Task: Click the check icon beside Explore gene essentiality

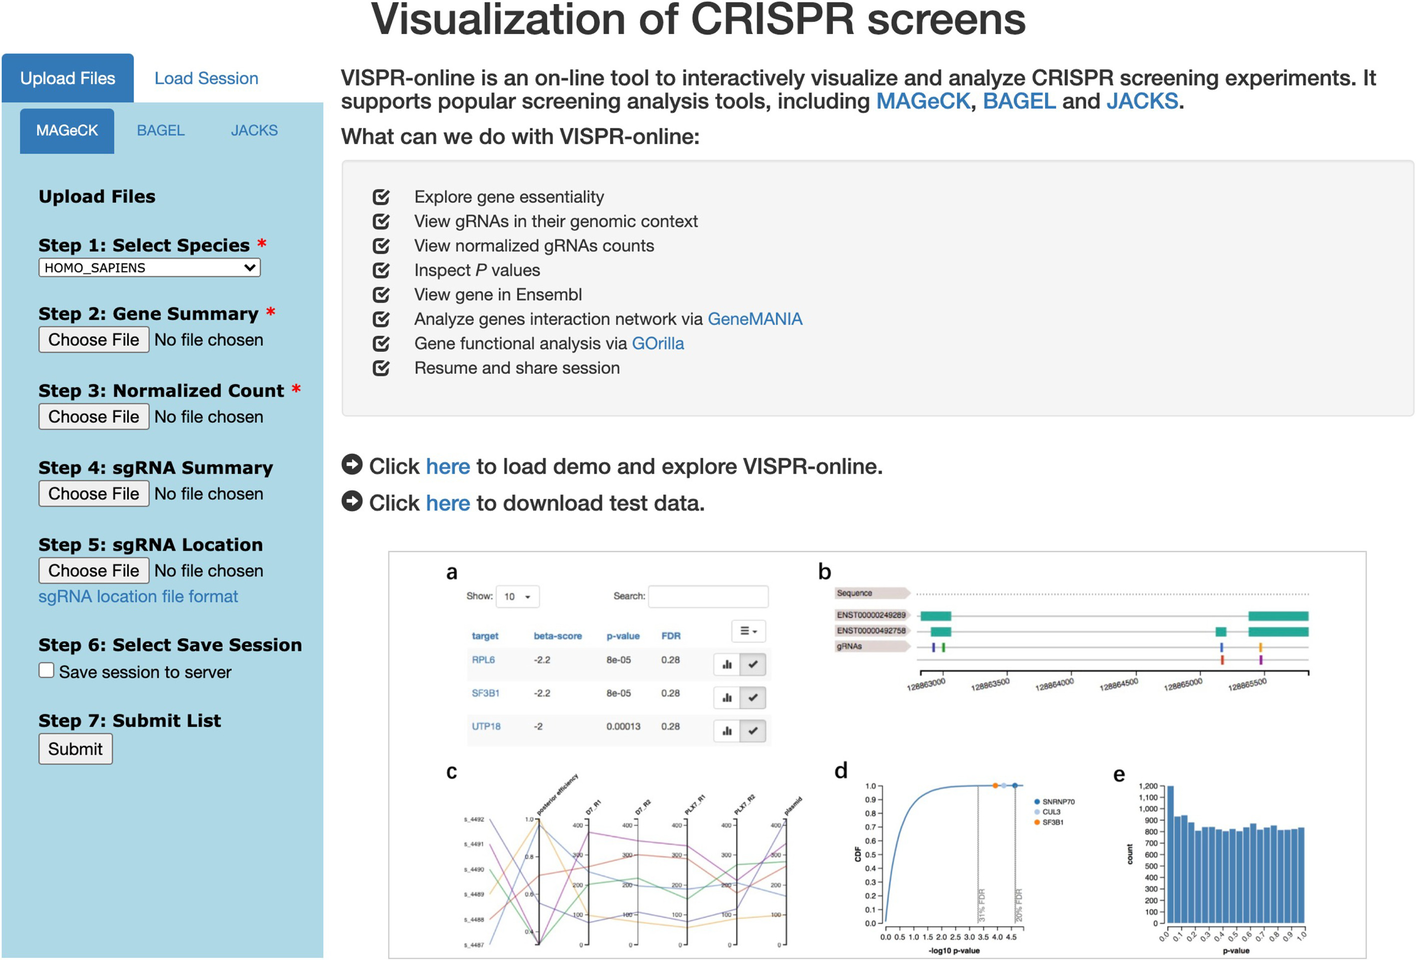Action: tap(381, 197)
